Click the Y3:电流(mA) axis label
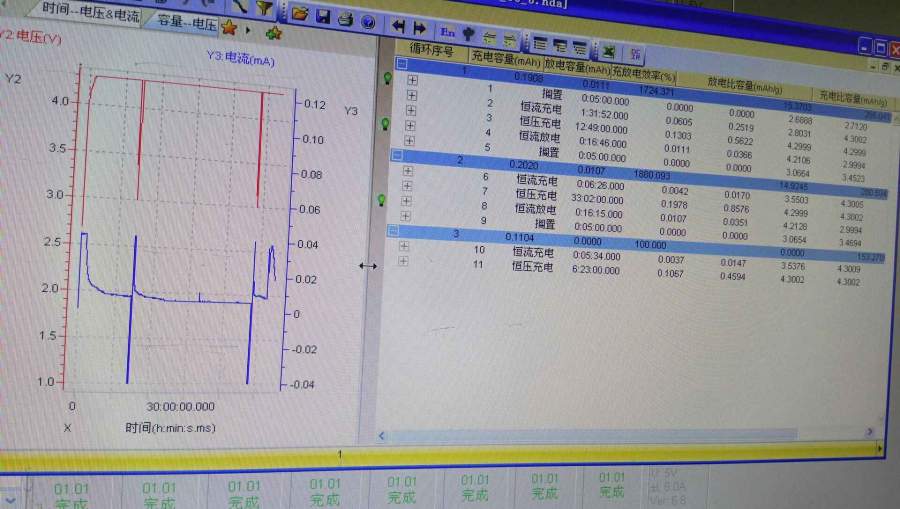 [240, 58]
